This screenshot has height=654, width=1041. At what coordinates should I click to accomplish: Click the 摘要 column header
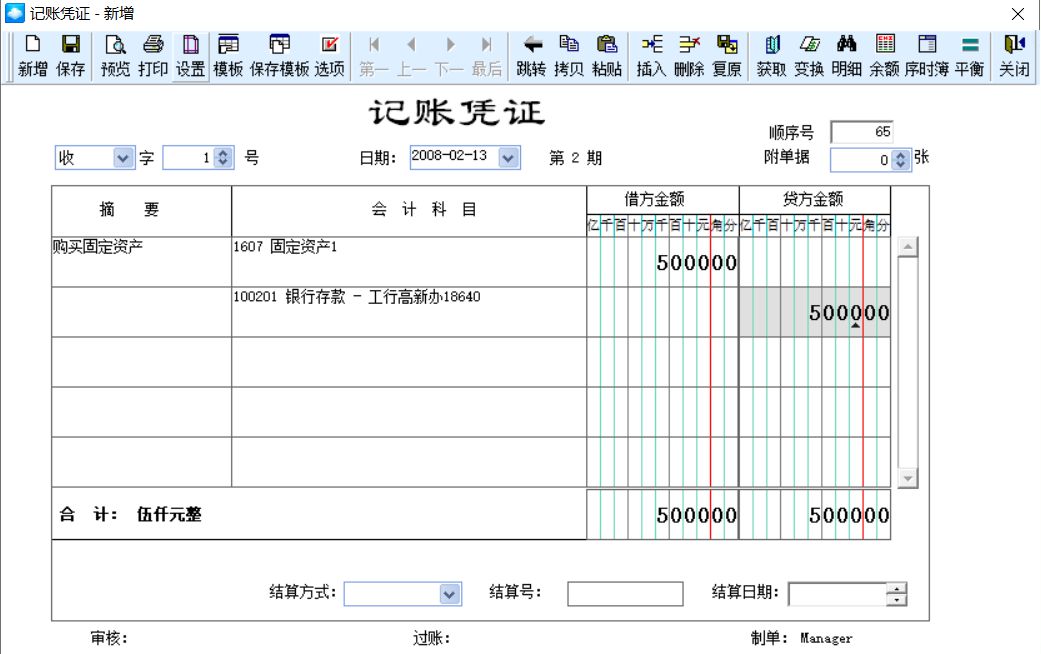141,210
